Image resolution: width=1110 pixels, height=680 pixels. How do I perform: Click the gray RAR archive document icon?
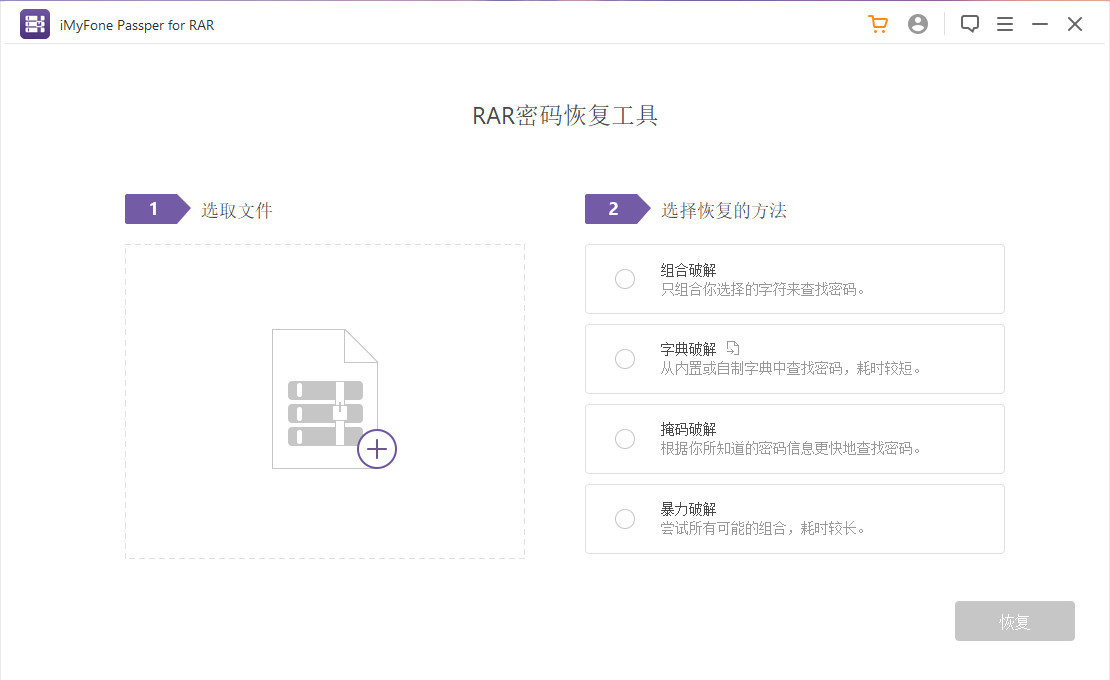tap(322, 398)
